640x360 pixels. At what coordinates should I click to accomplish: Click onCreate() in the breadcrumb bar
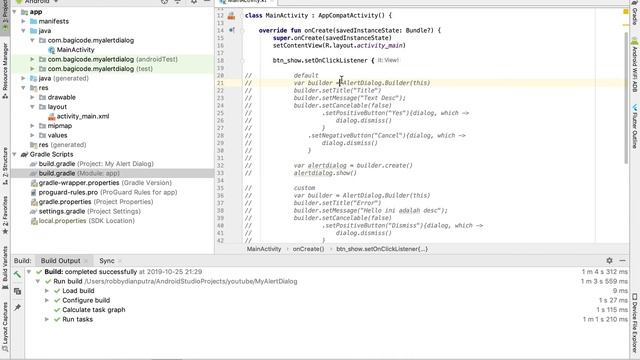(308, 249)
